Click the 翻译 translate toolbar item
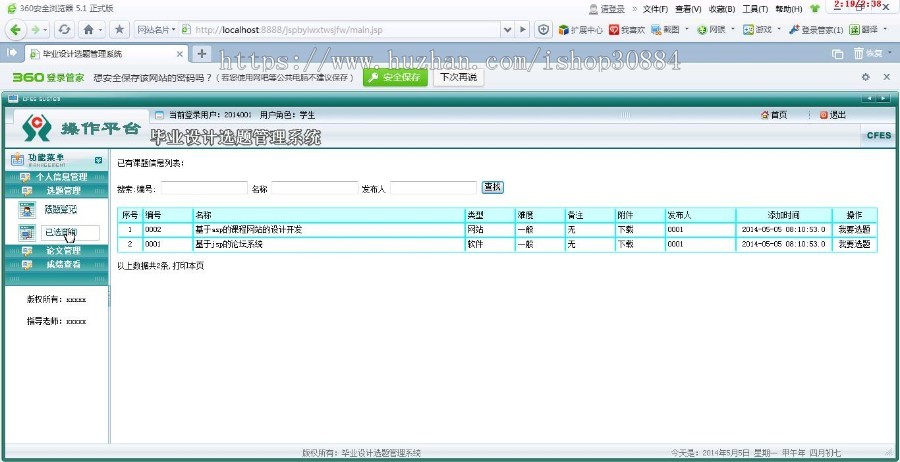This screenshot has width=900, height=462. coord(864,30)
